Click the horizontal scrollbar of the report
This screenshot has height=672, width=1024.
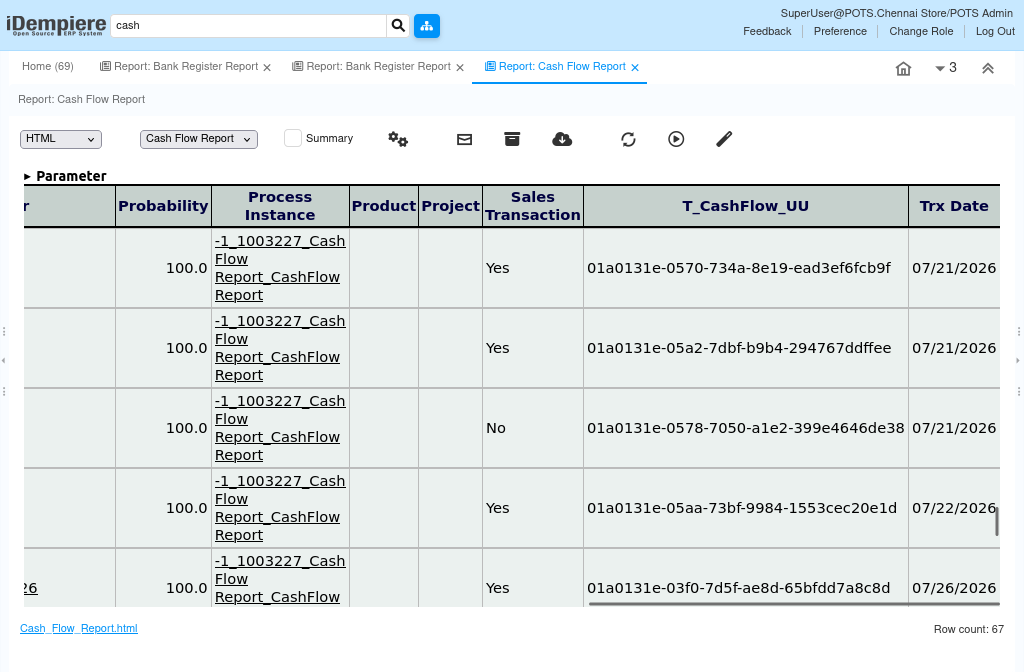point(793,603)
